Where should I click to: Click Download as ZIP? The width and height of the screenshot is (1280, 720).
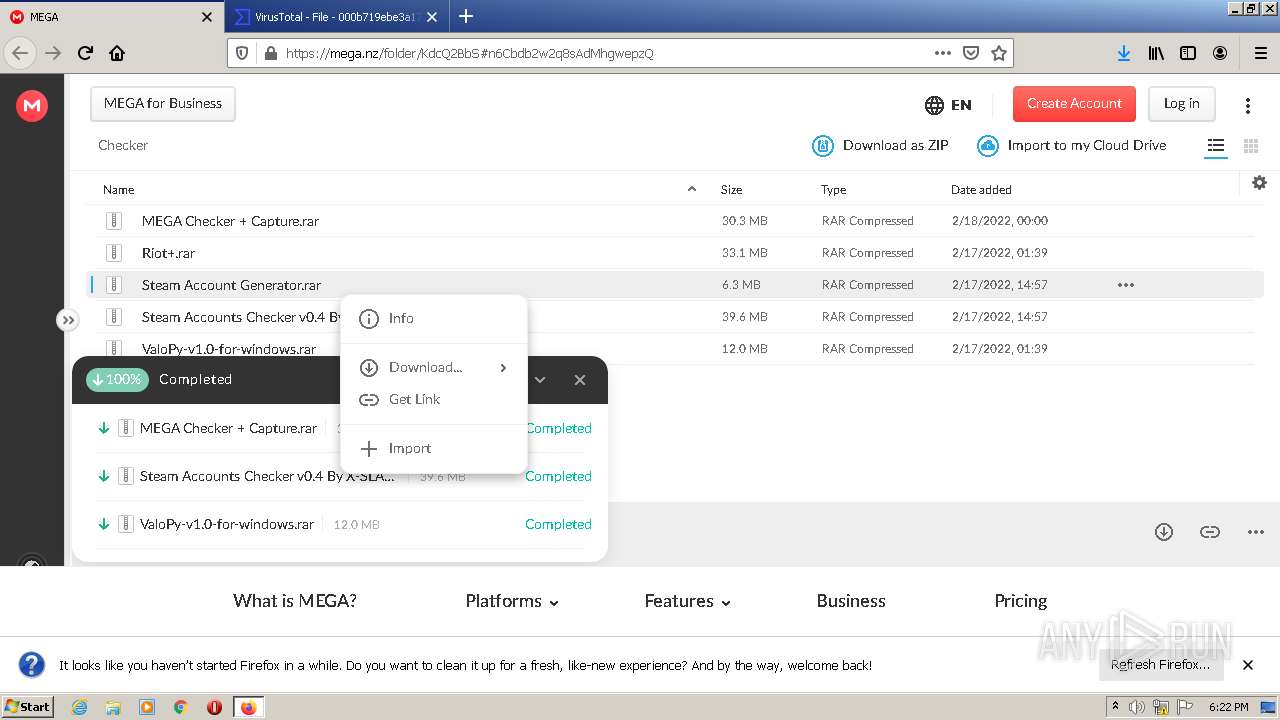coord(880,145)
